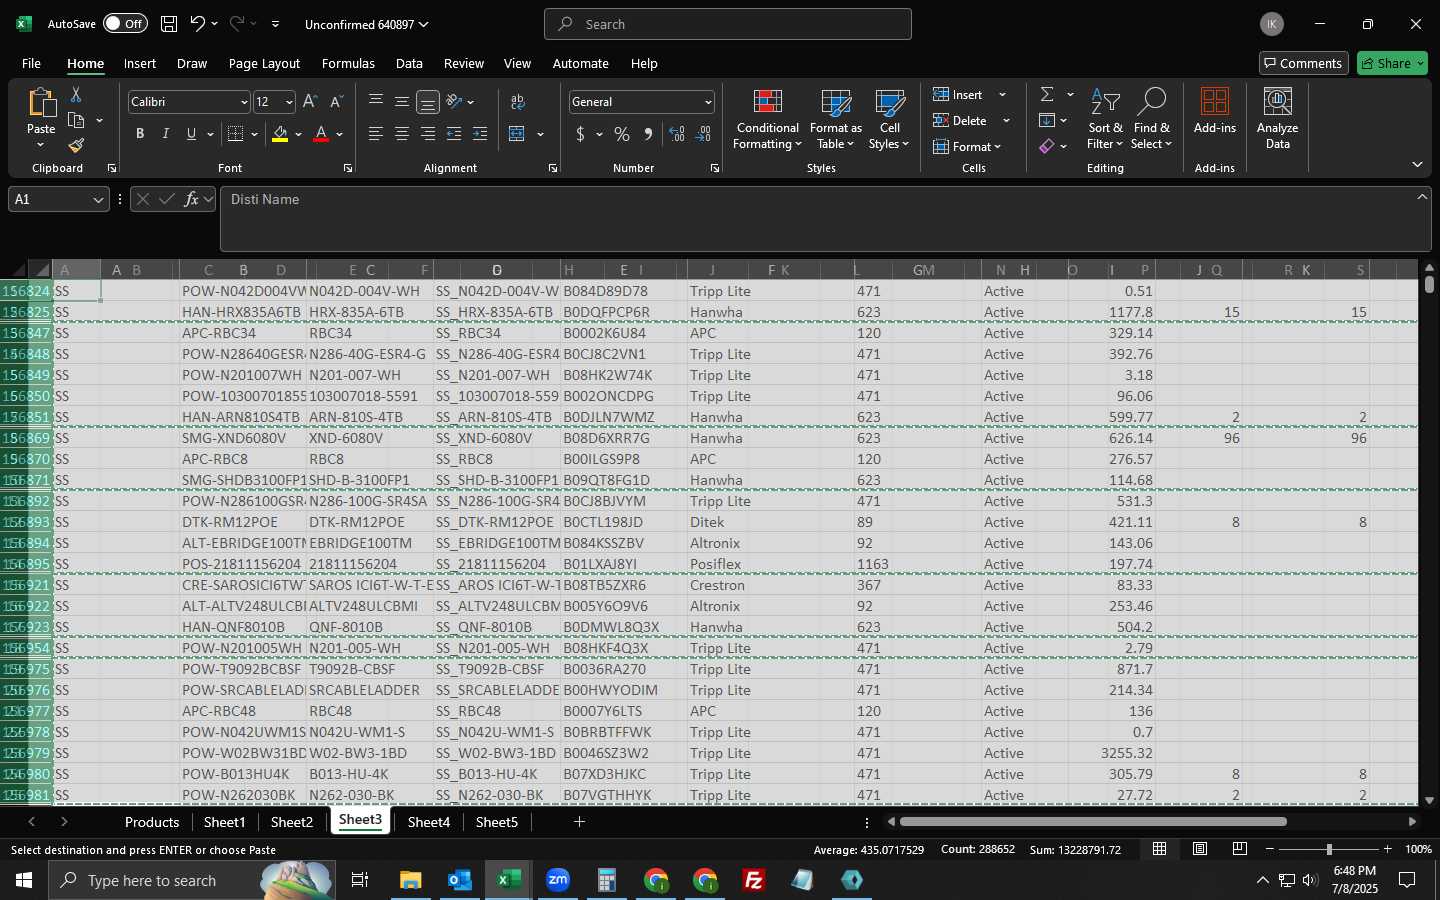Toggle Bold formatting
Image resolution: width=1440 pixels, height=900 pixels.
tap(140, 134)
